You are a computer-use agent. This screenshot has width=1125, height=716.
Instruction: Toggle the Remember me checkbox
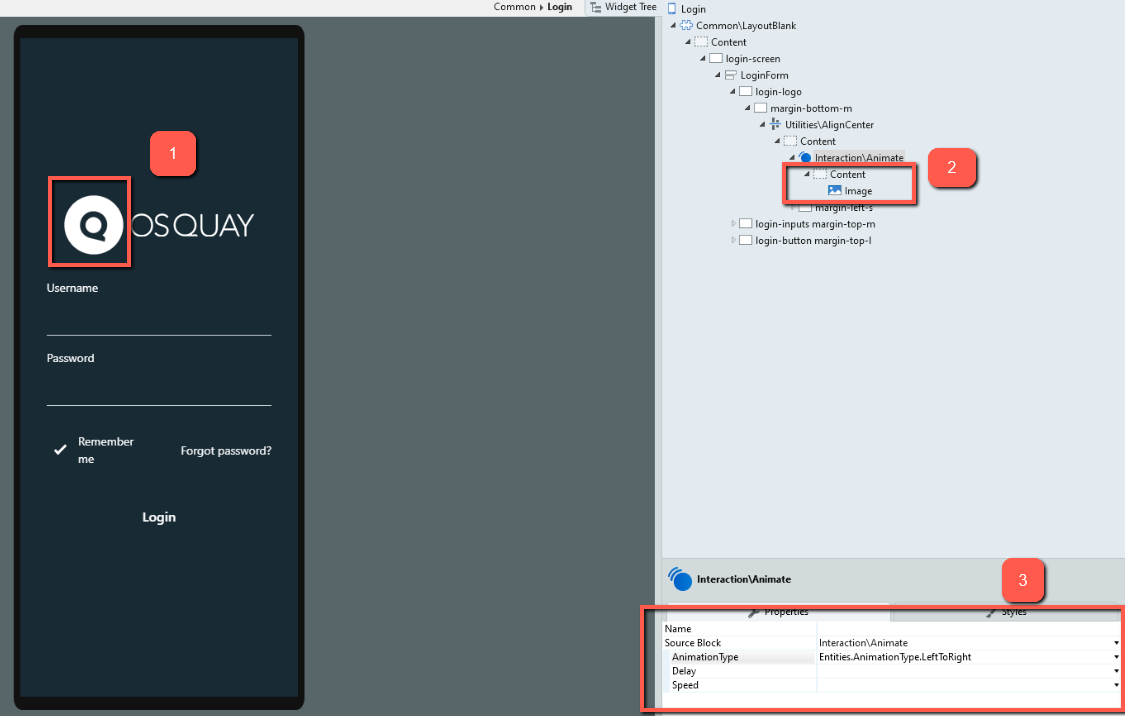coord(60,450)
